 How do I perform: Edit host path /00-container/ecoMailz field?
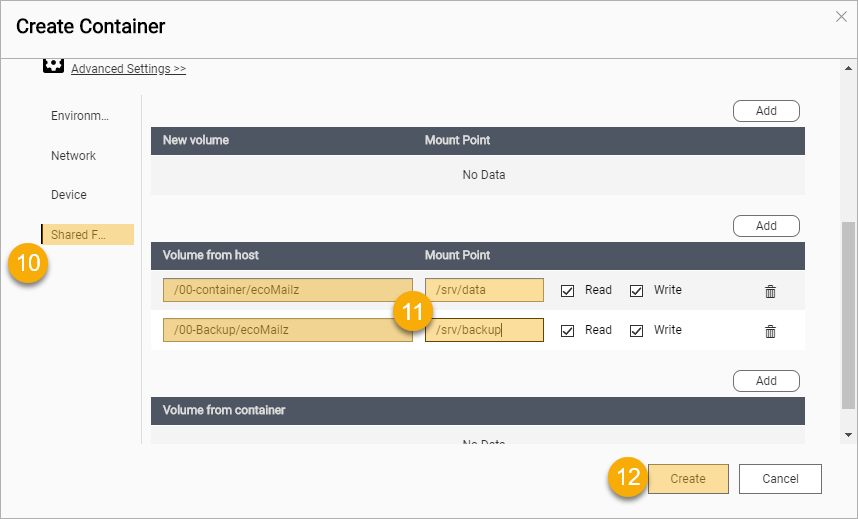288,290
